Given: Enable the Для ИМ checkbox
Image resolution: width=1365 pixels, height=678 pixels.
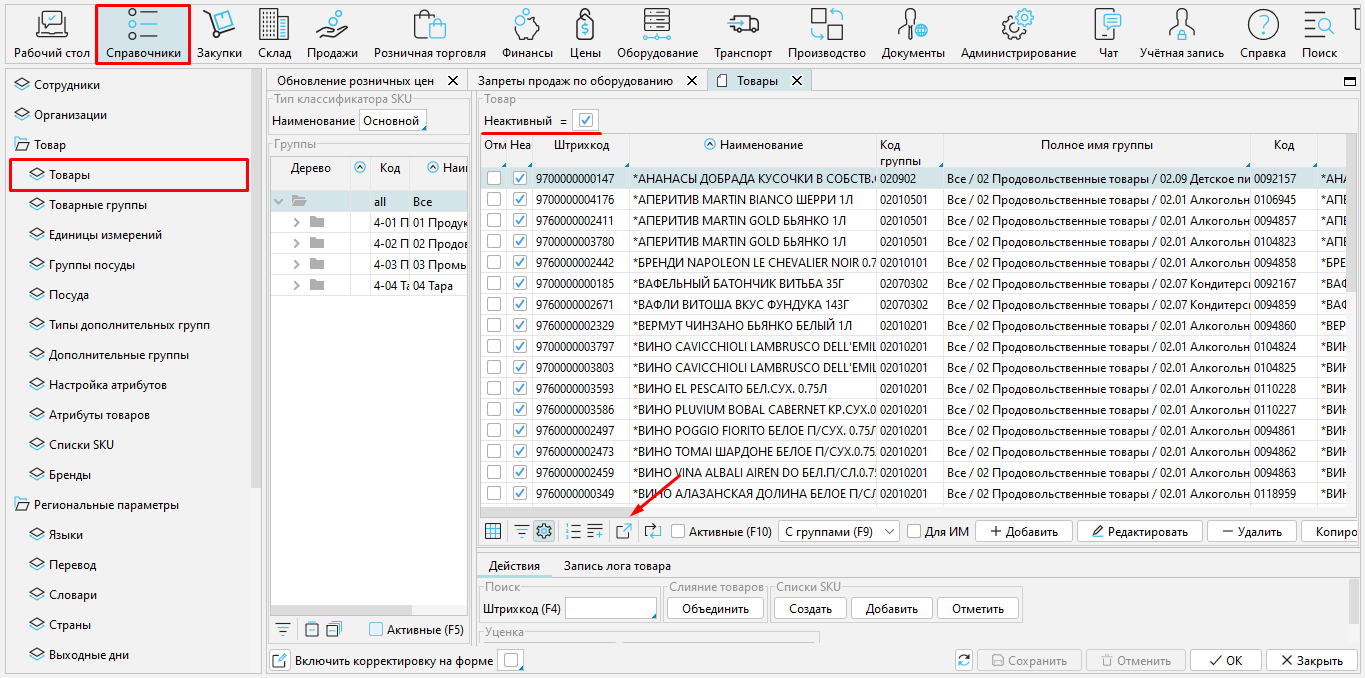Looking at the screenshot, I should click(x=914, y=532).
